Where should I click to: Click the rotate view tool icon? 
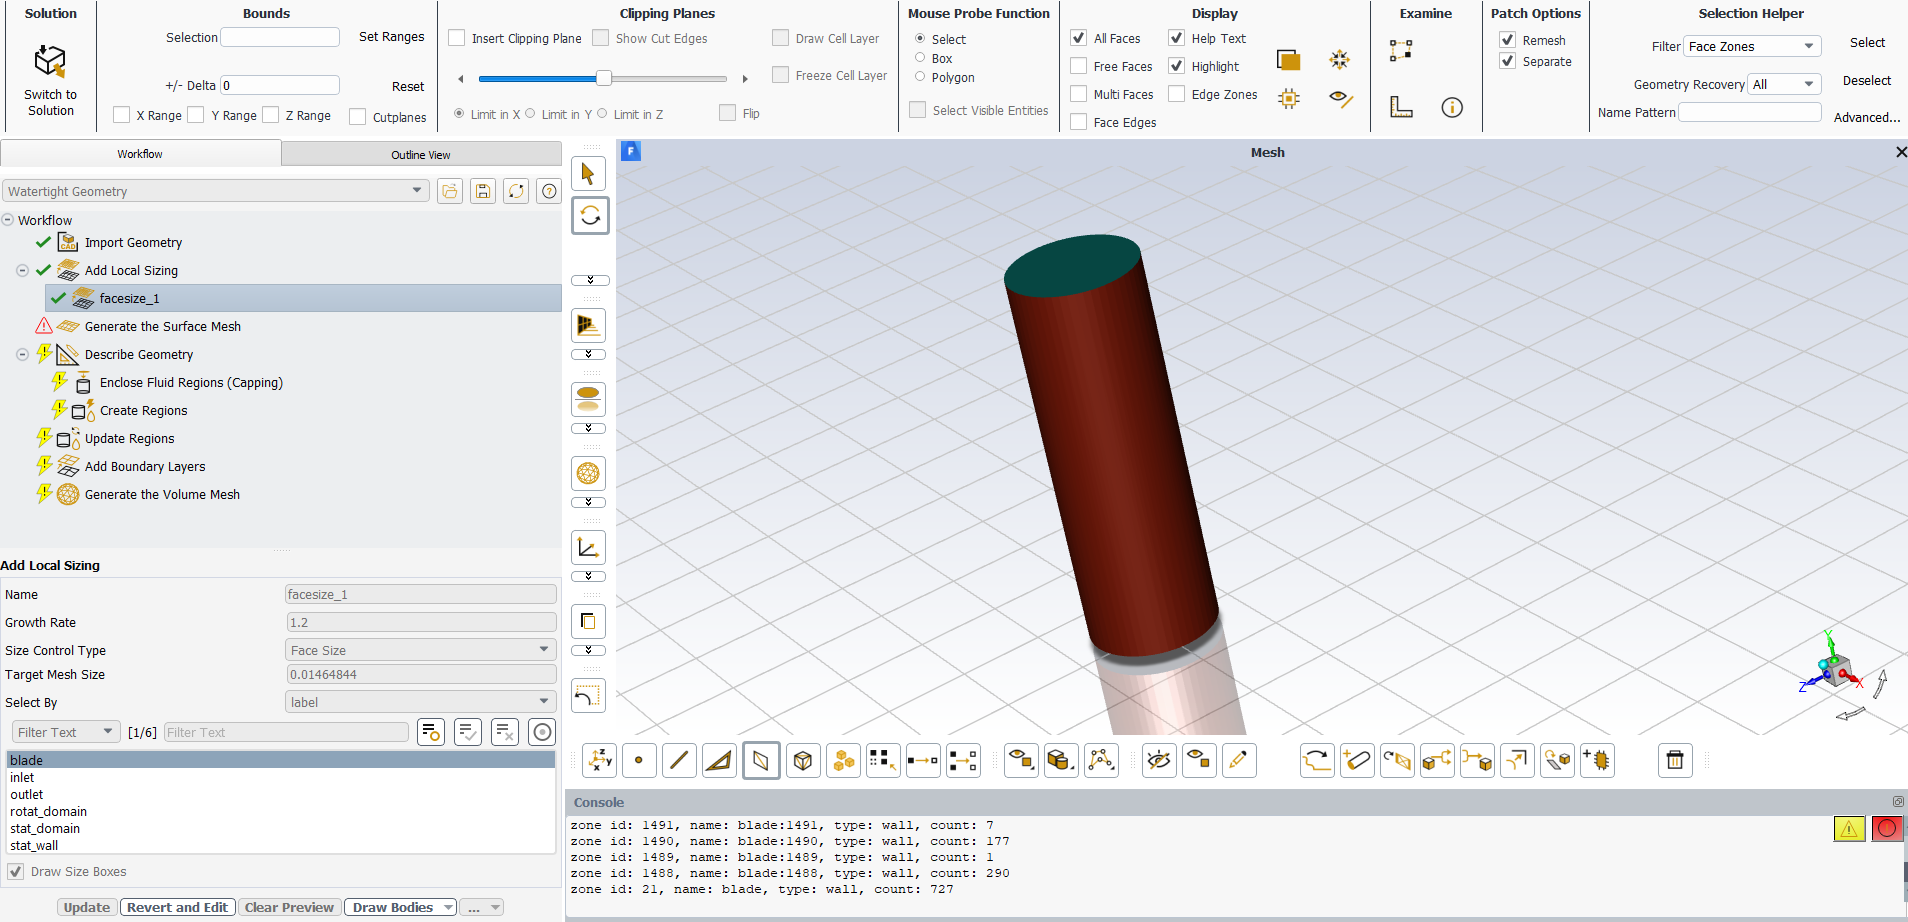click(x=590, y=215)
